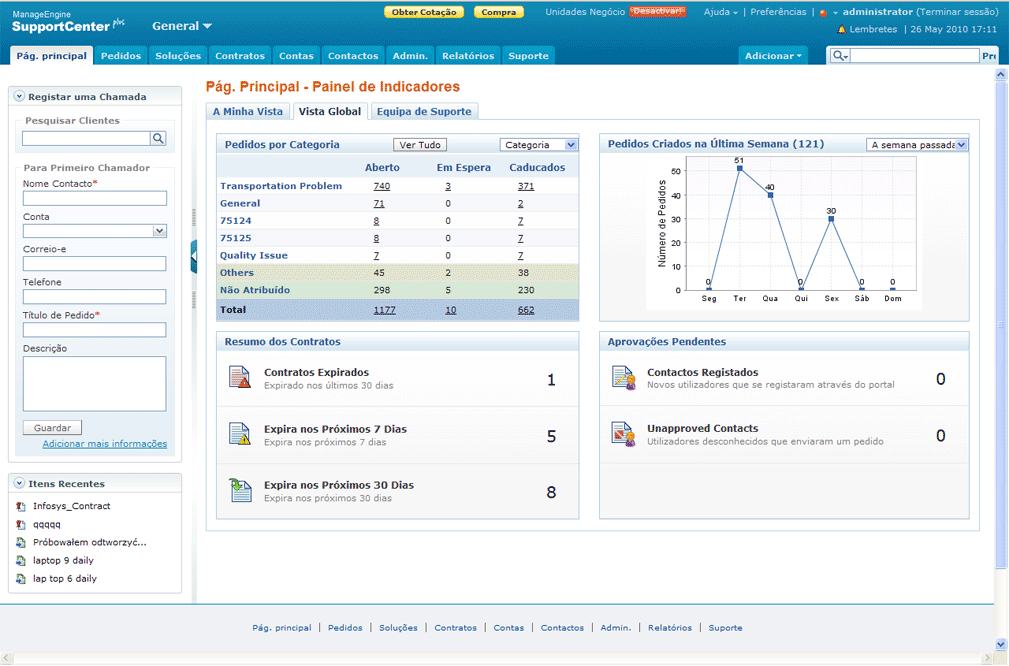Open the General portal dropdown
This screenshot has width=1009, height=666.
tap(182, 26)
